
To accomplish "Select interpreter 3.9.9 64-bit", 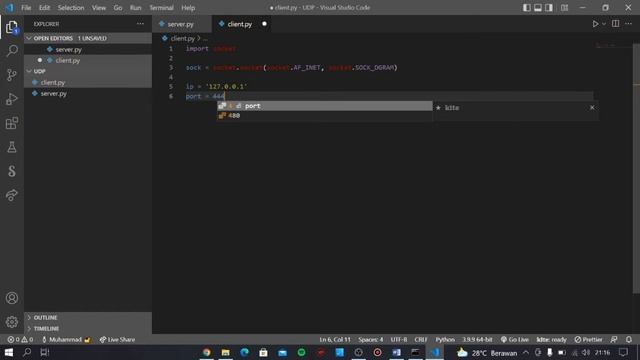I will click(477, 340).
